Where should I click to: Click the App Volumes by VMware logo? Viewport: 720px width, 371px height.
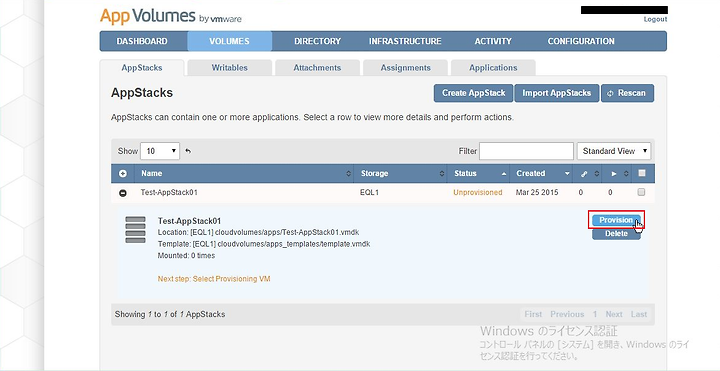click(x=171, y=17)
